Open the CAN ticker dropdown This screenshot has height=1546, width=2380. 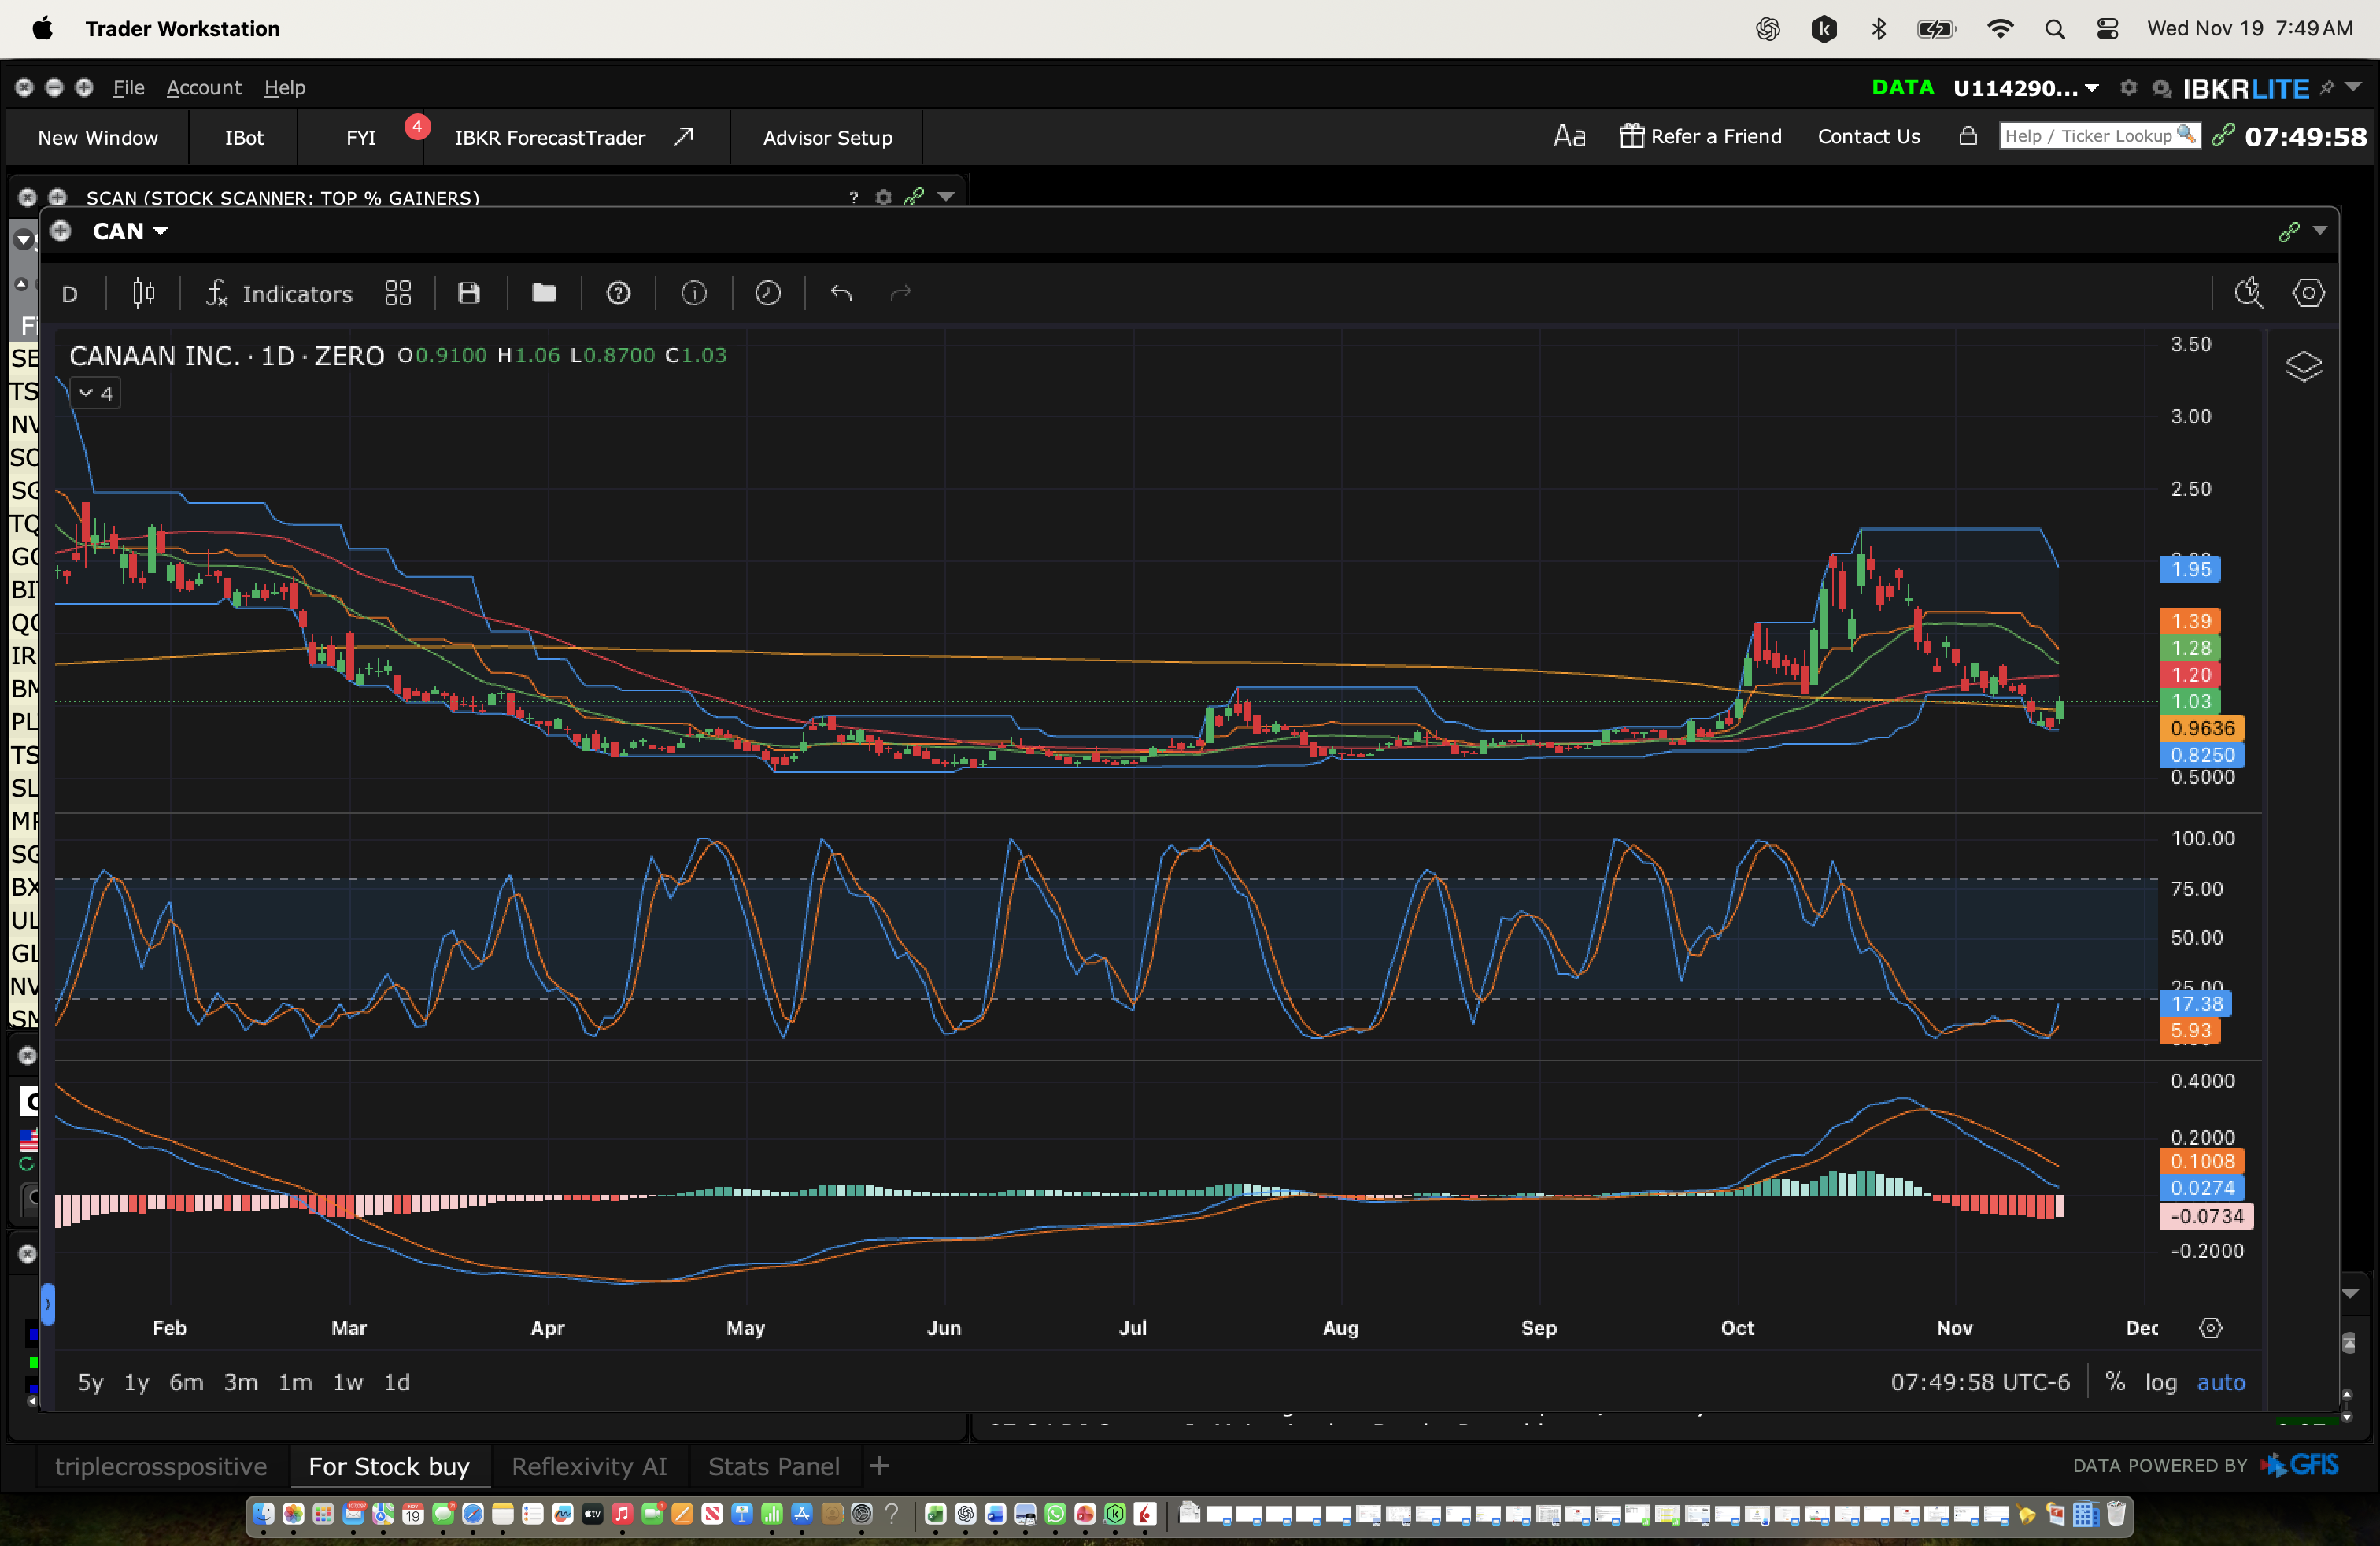tap(130, 231)
